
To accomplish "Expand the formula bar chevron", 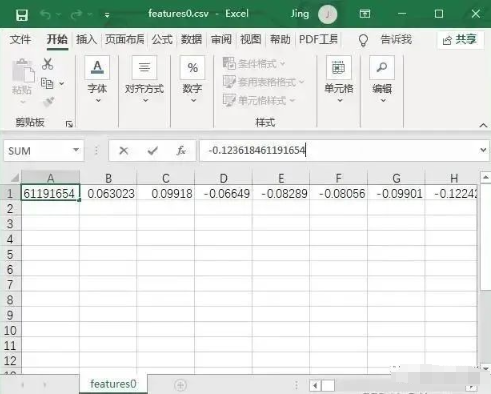I will pos(483,150).
